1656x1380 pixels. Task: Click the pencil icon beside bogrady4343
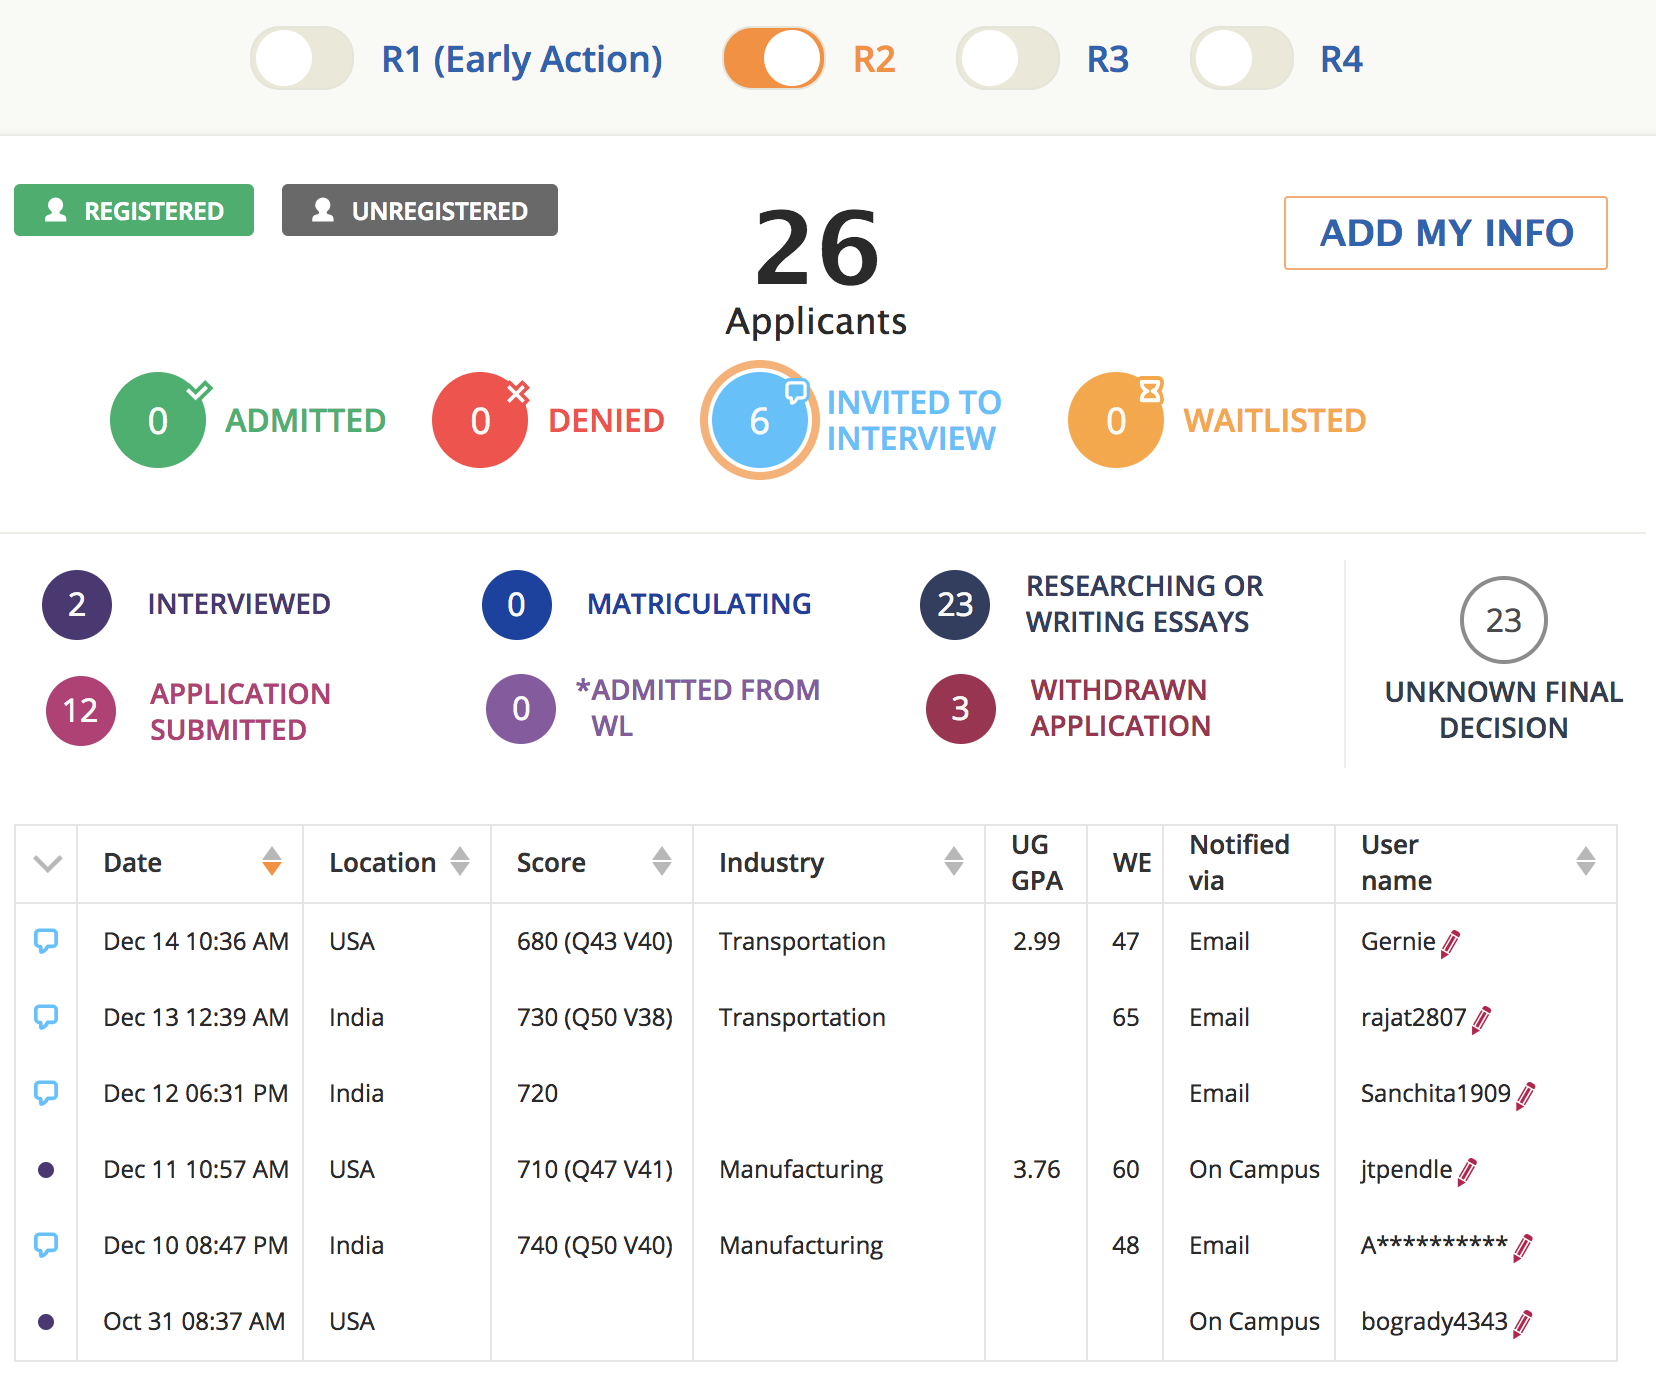pos(1522,1323)
